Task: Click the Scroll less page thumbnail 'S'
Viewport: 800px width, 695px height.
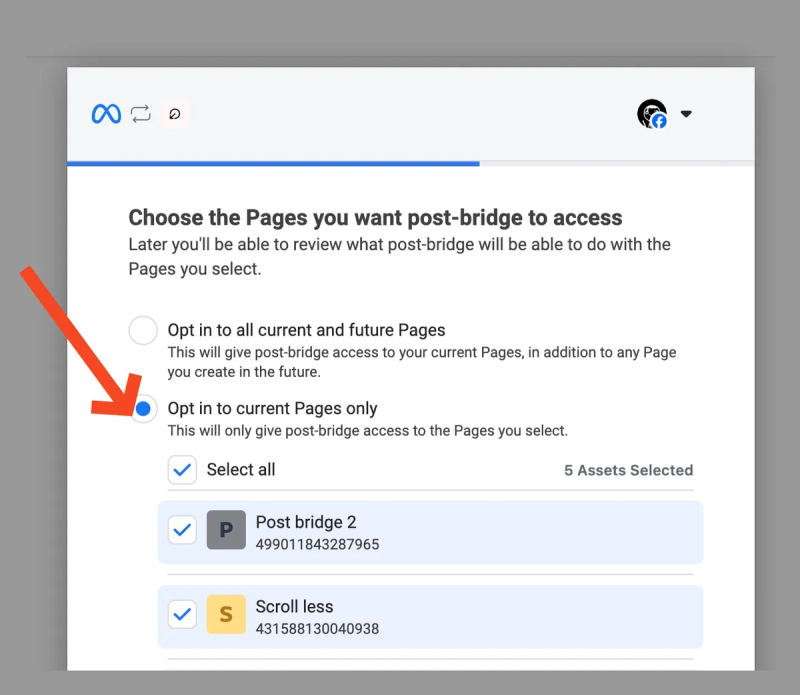Action: point(226,614)
